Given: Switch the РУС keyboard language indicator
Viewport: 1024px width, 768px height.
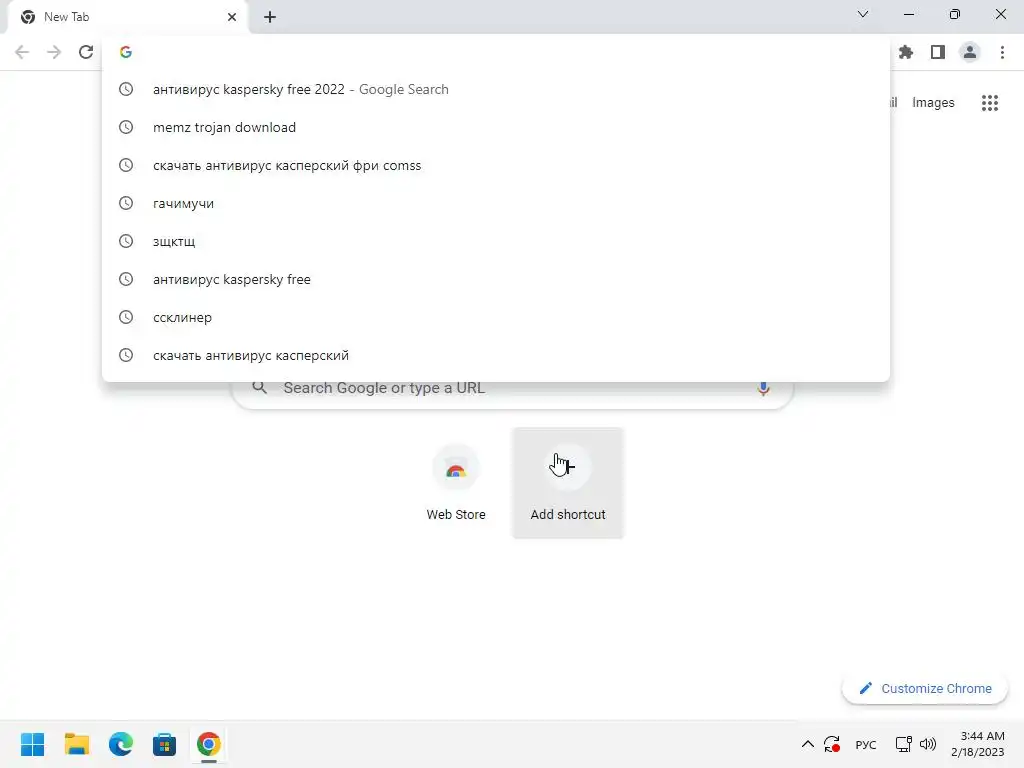Looking at the screenshot, I should coord(866,744).
